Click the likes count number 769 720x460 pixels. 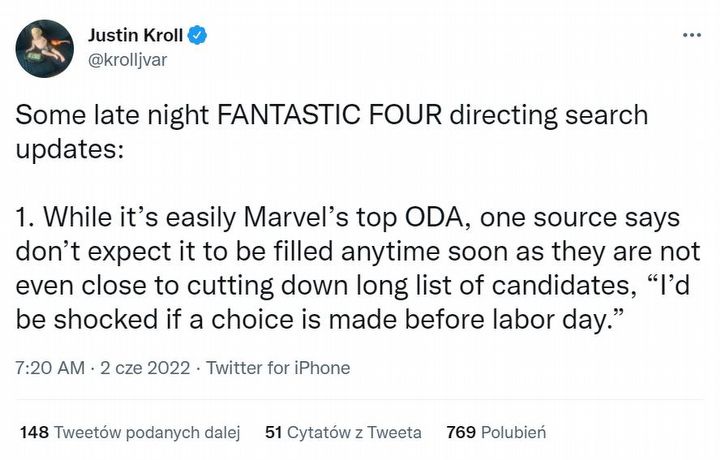[461, 433]
